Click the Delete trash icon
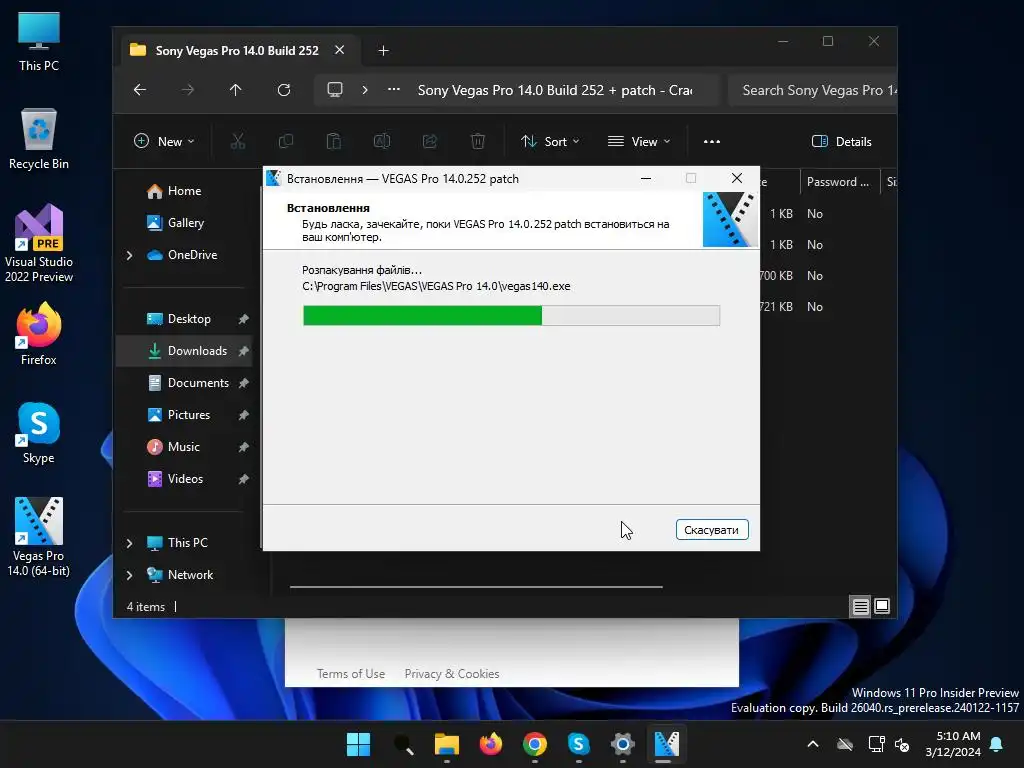 coord(478,141)
